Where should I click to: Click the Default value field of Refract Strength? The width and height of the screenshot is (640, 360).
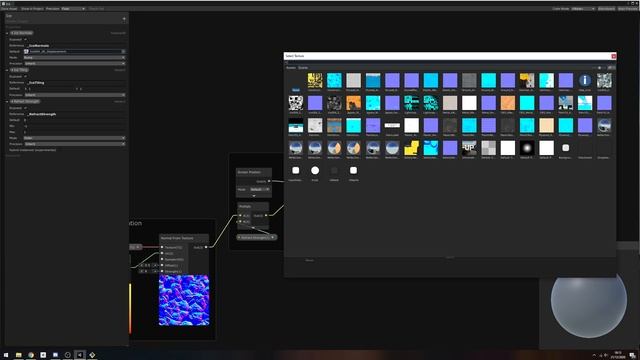point(74,120)
